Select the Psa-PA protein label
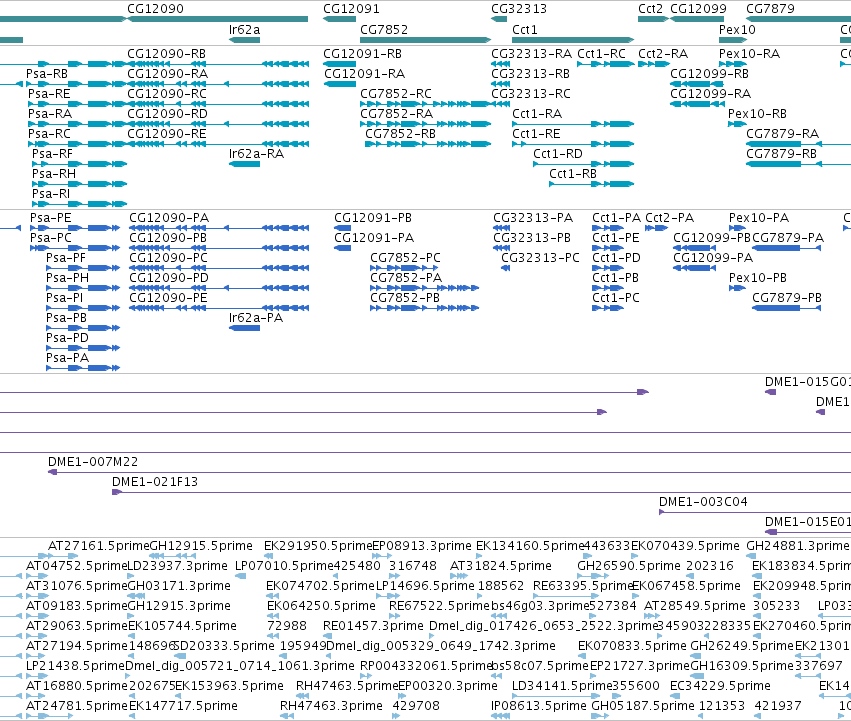The height and width of the screenshot is (721, 851). tap(67, 358)
